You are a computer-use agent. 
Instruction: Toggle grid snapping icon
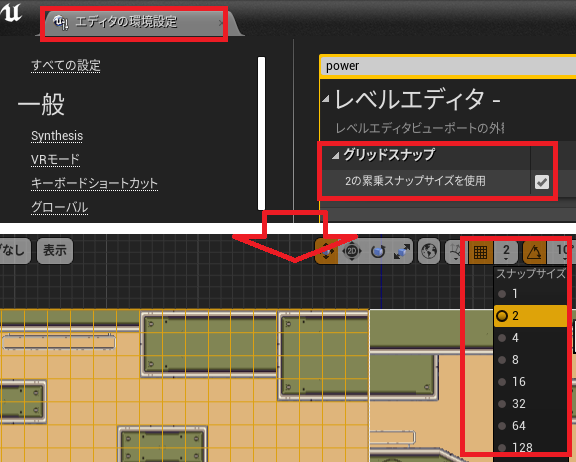click(x=480, y=252)
